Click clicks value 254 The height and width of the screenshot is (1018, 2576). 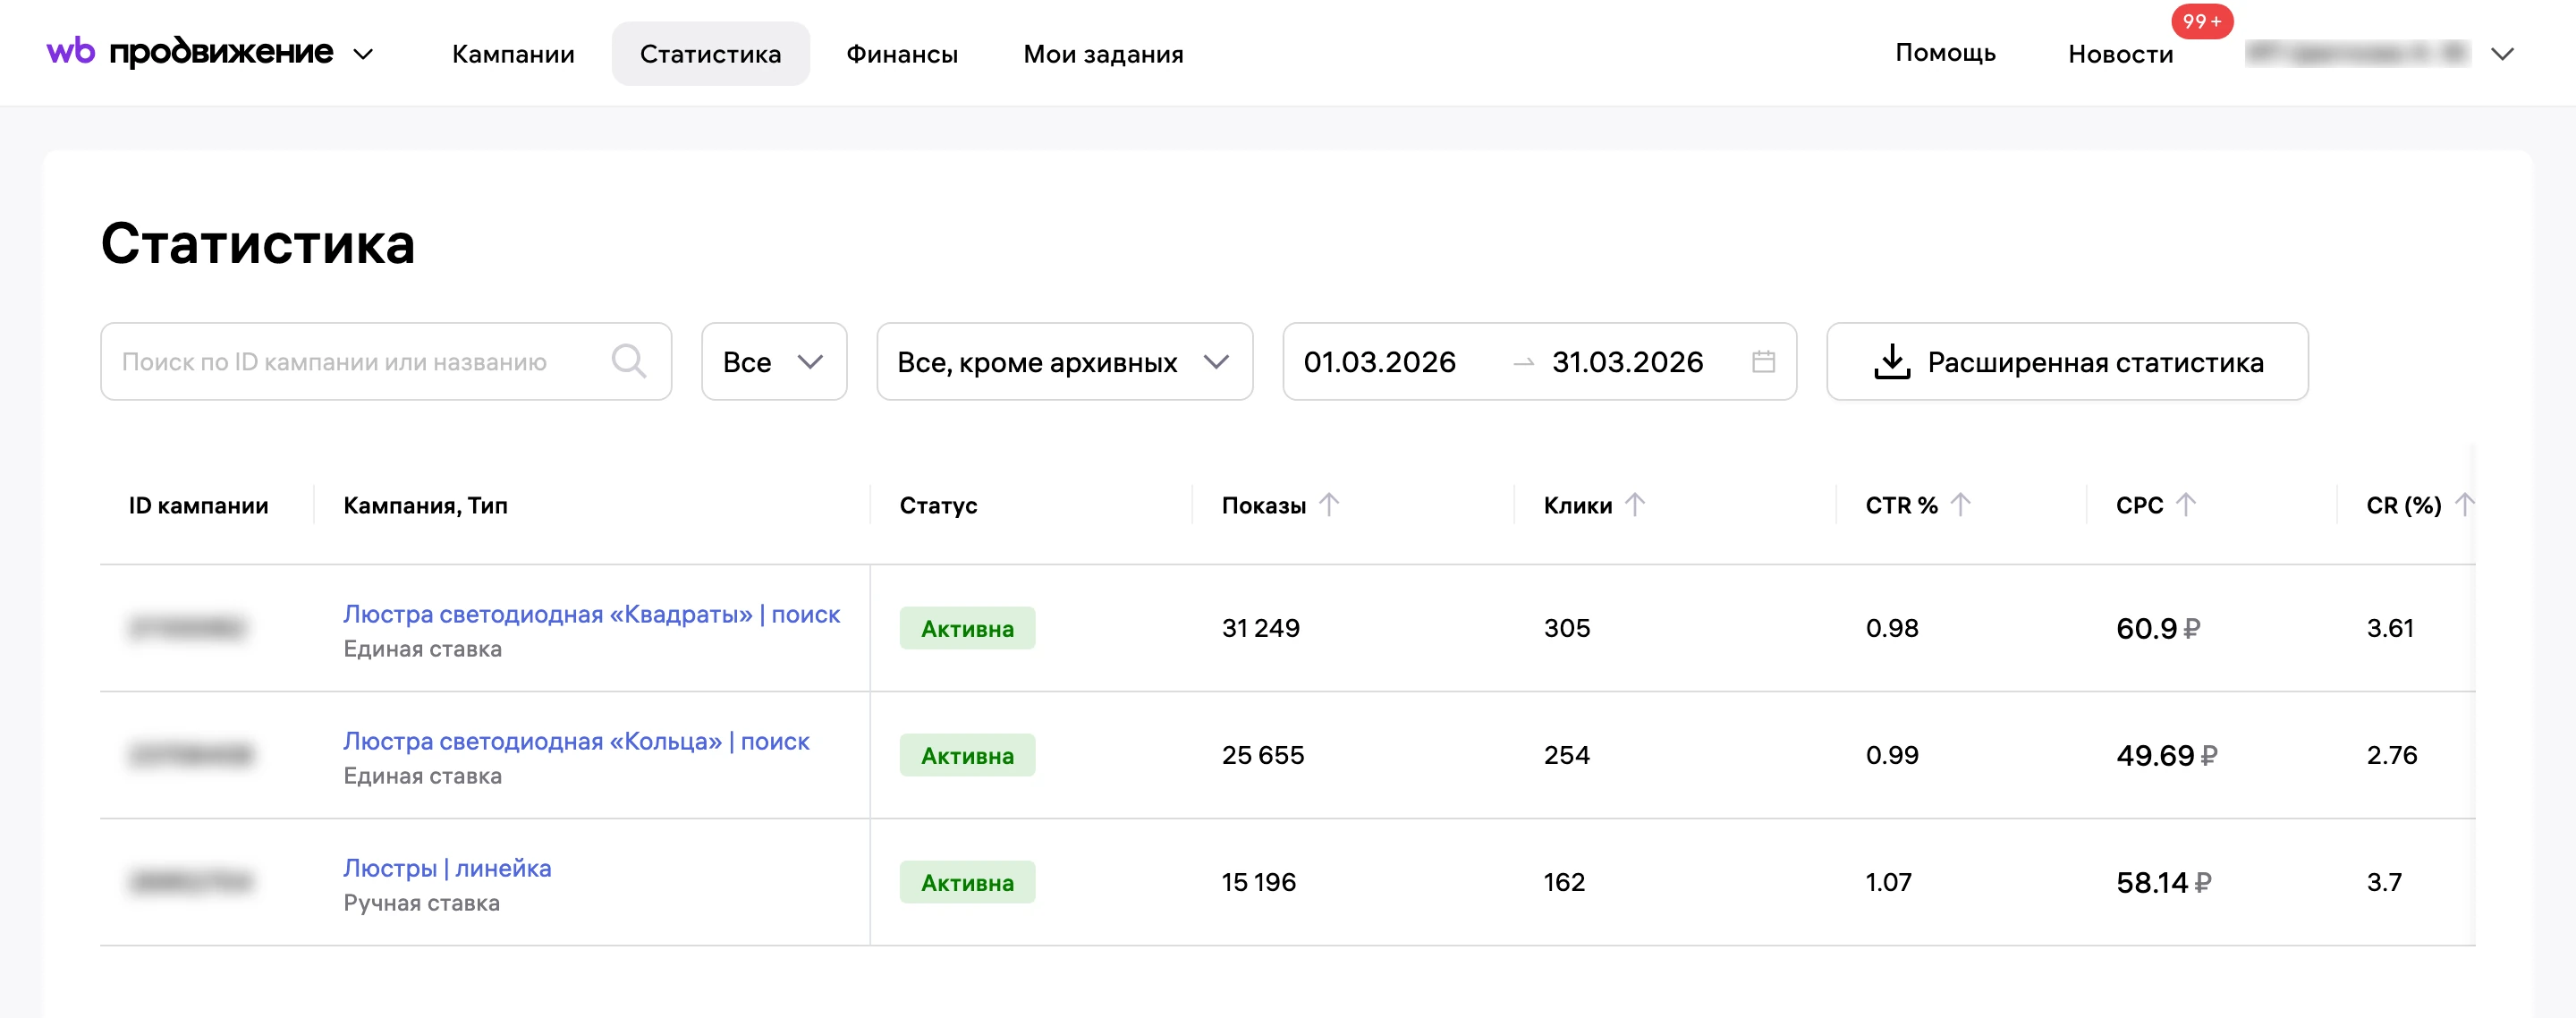click(1566, 755)
